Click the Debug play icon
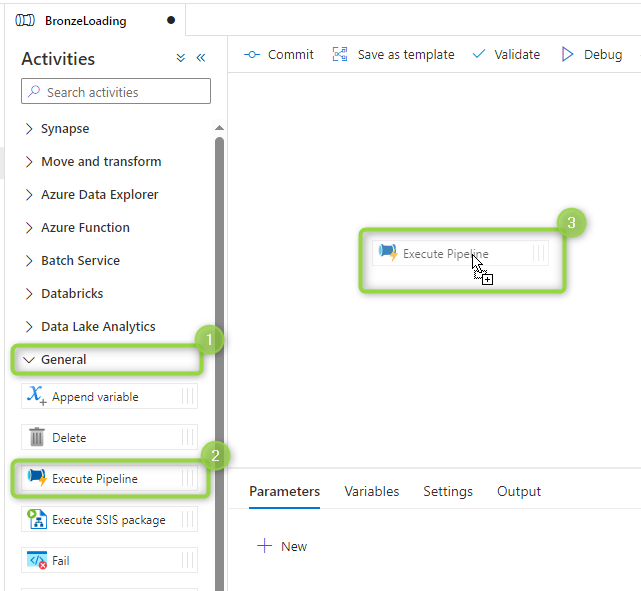The image size is (641, 591). (x=567, y=54)
